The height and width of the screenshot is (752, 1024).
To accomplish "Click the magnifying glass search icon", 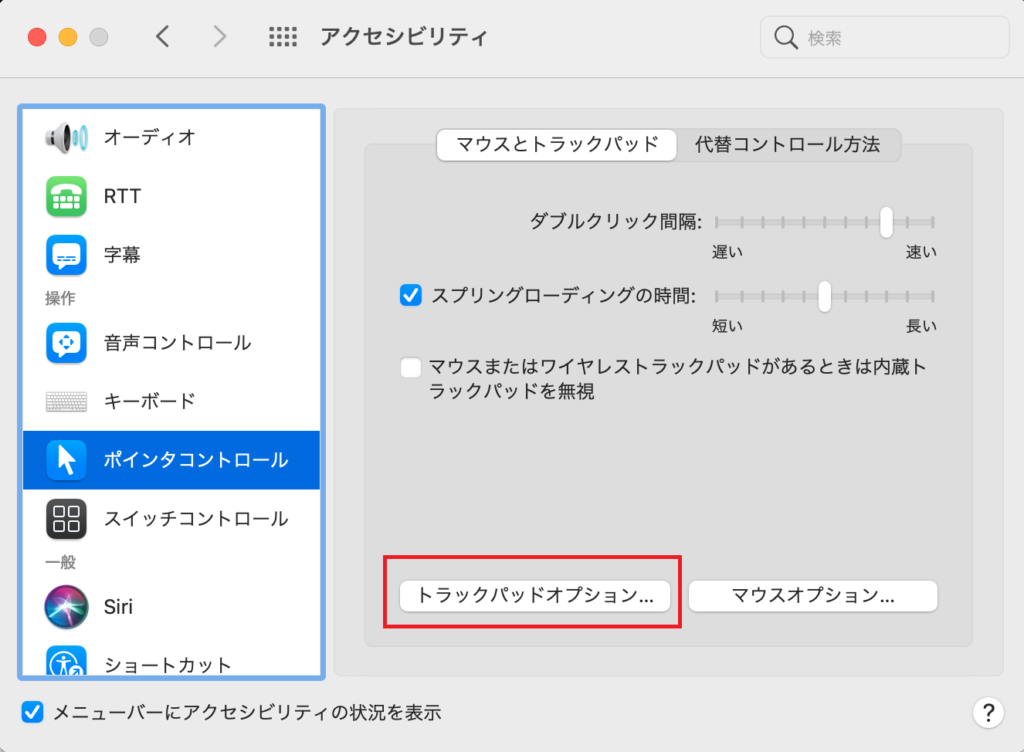I will (786, 38).
